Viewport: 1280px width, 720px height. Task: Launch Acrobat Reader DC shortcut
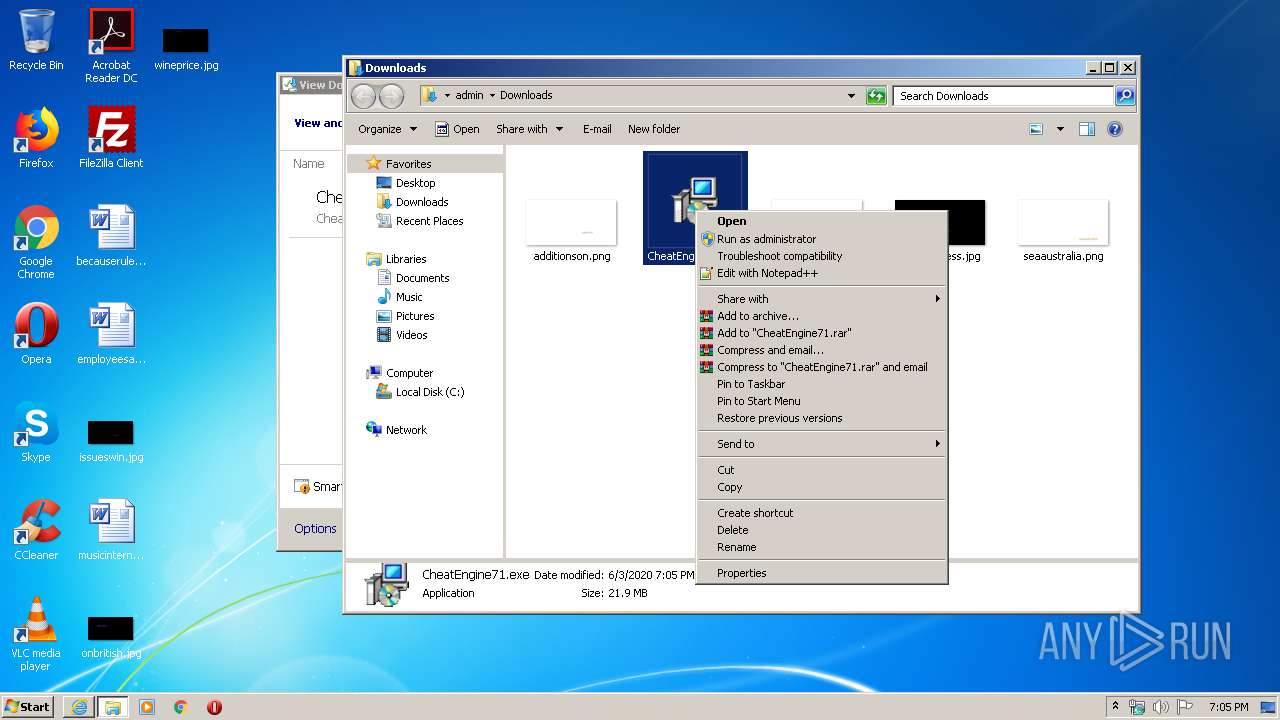(111, 46)
